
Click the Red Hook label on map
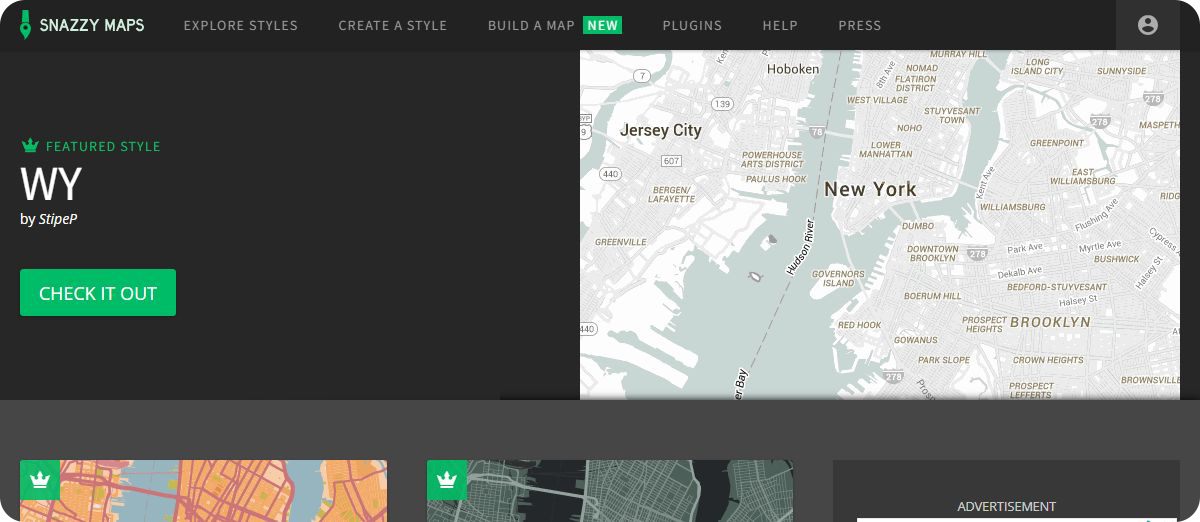(860, 325)
